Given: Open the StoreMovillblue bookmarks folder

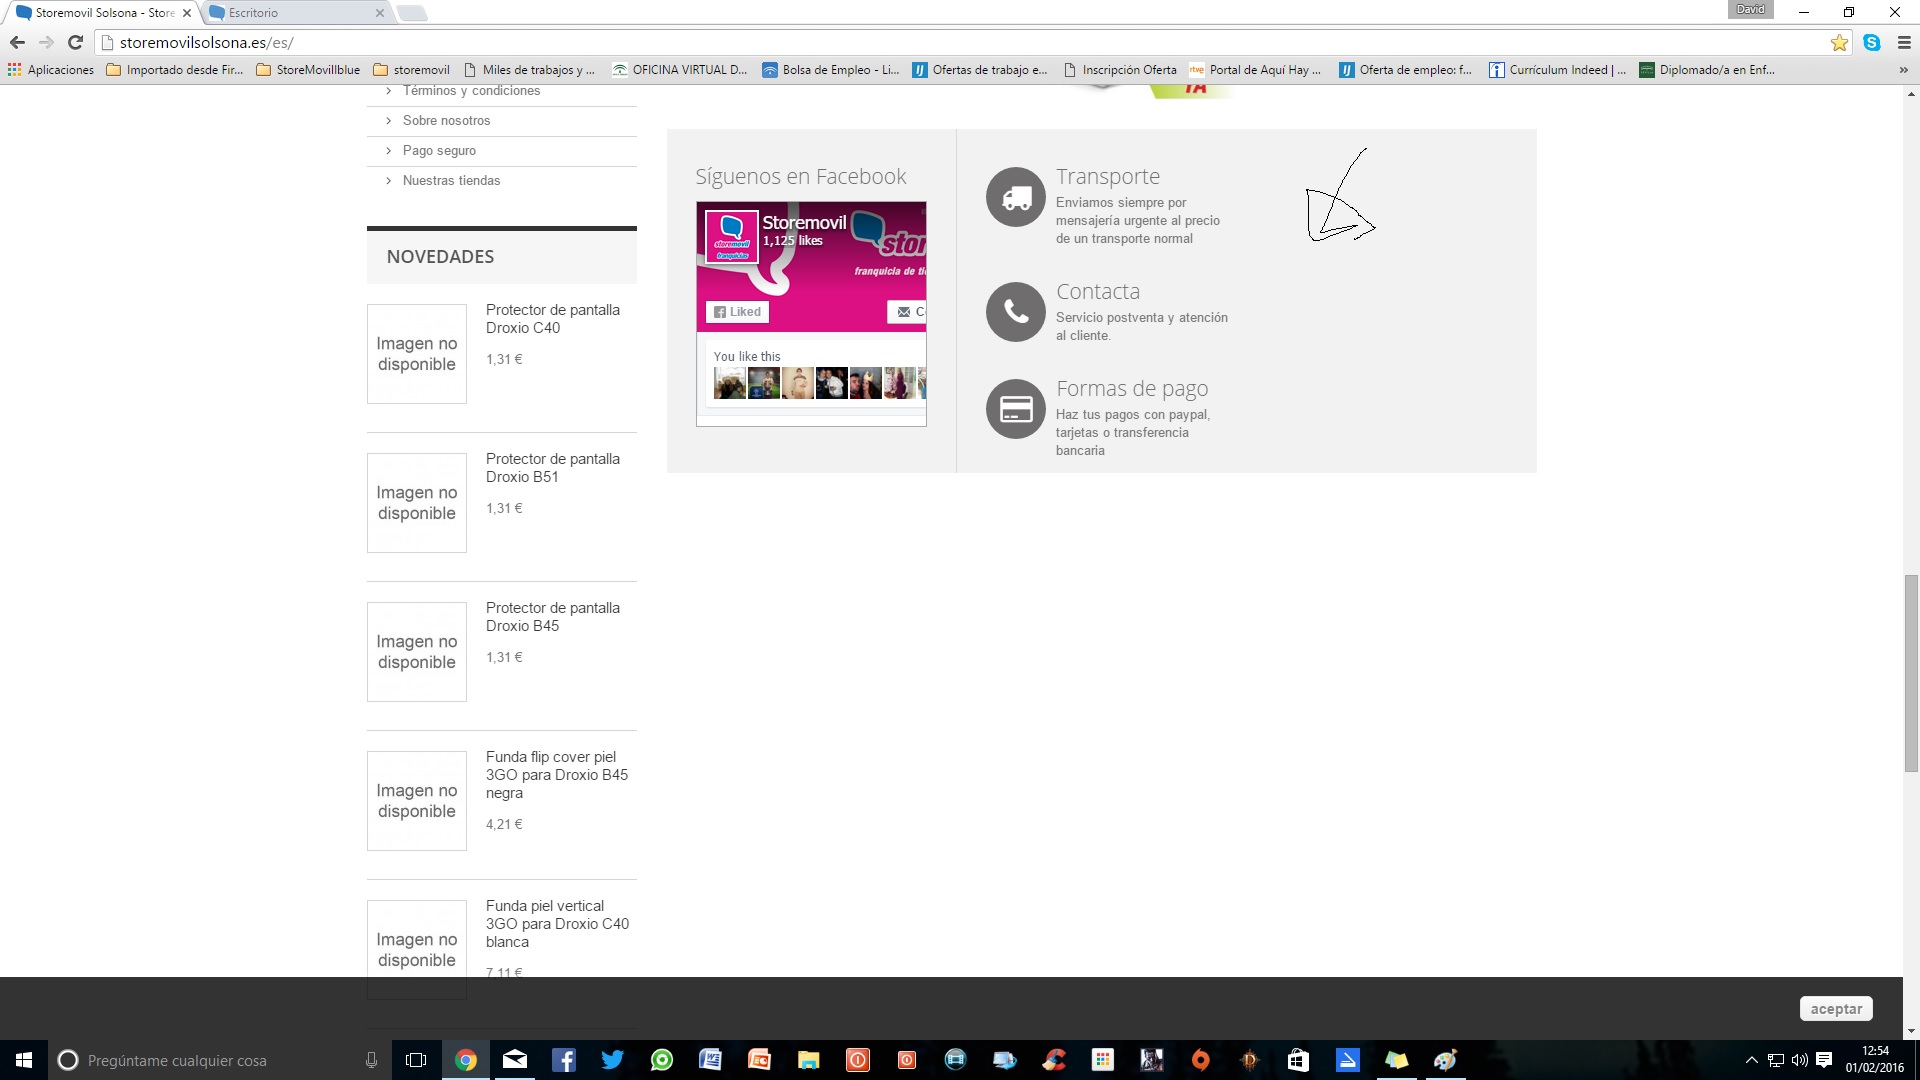Looking at the screenshot, I should pyautogui.click(x=308, y=70).
